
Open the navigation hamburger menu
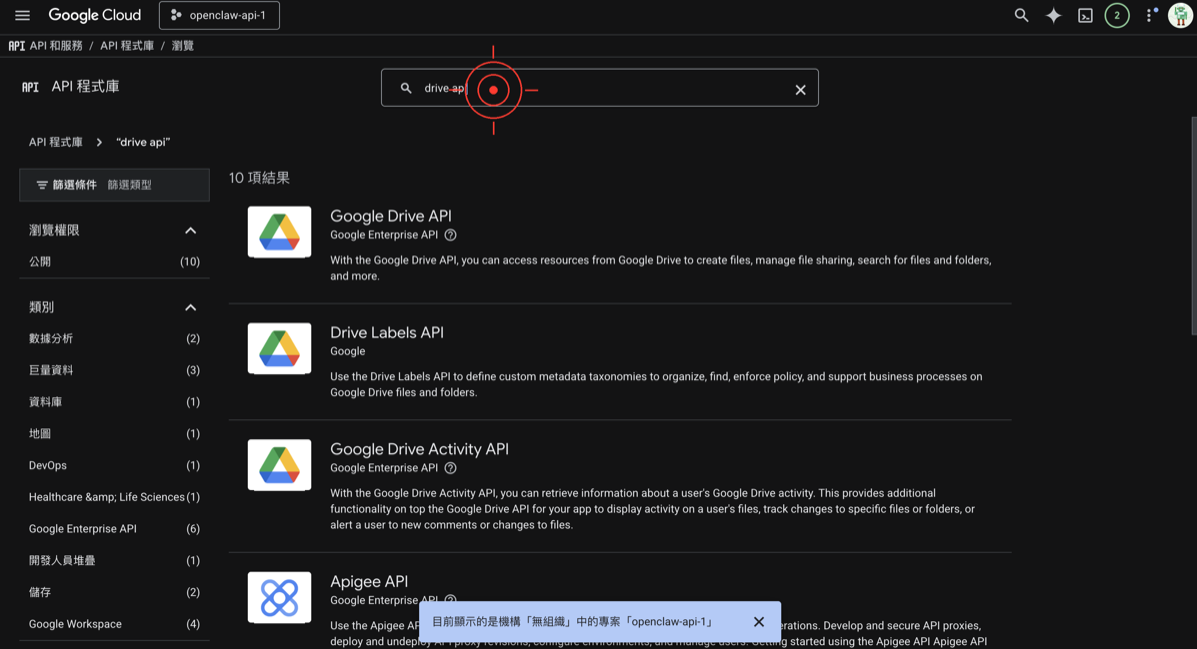[x=22, y=14]
